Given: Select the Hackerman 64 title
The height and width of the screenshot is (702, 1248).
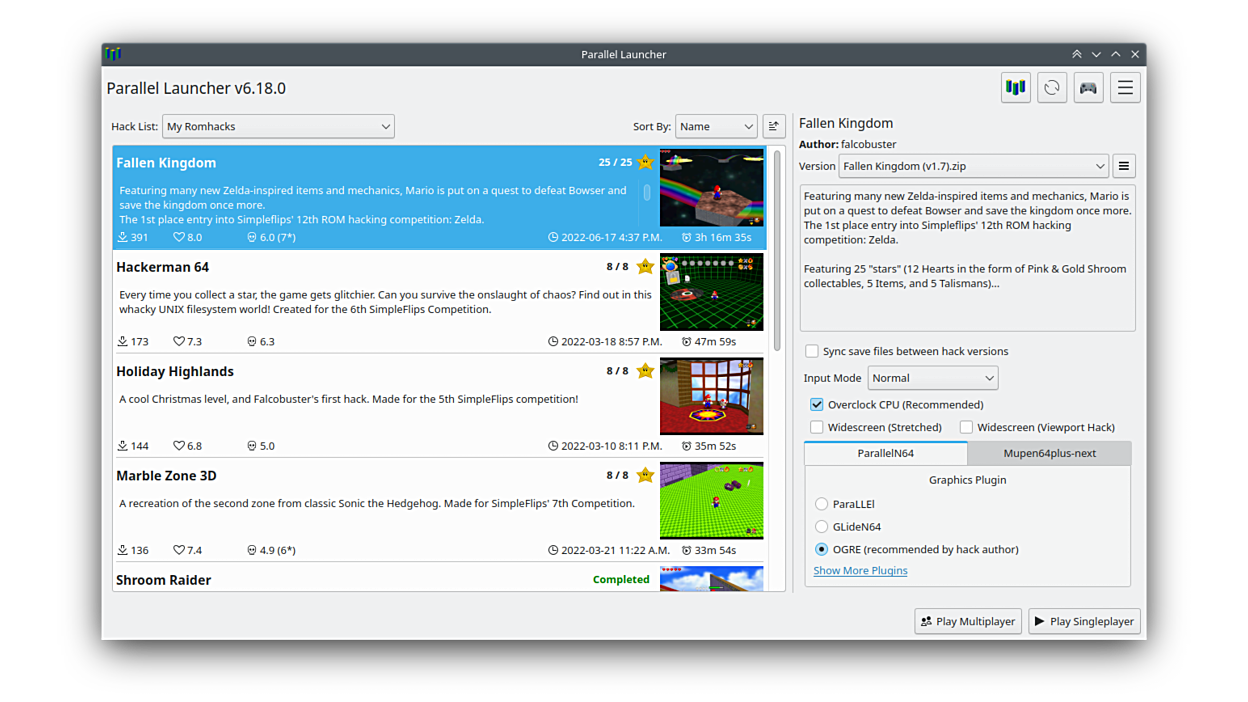Looking at the screenshot, I should click(162, 267).
